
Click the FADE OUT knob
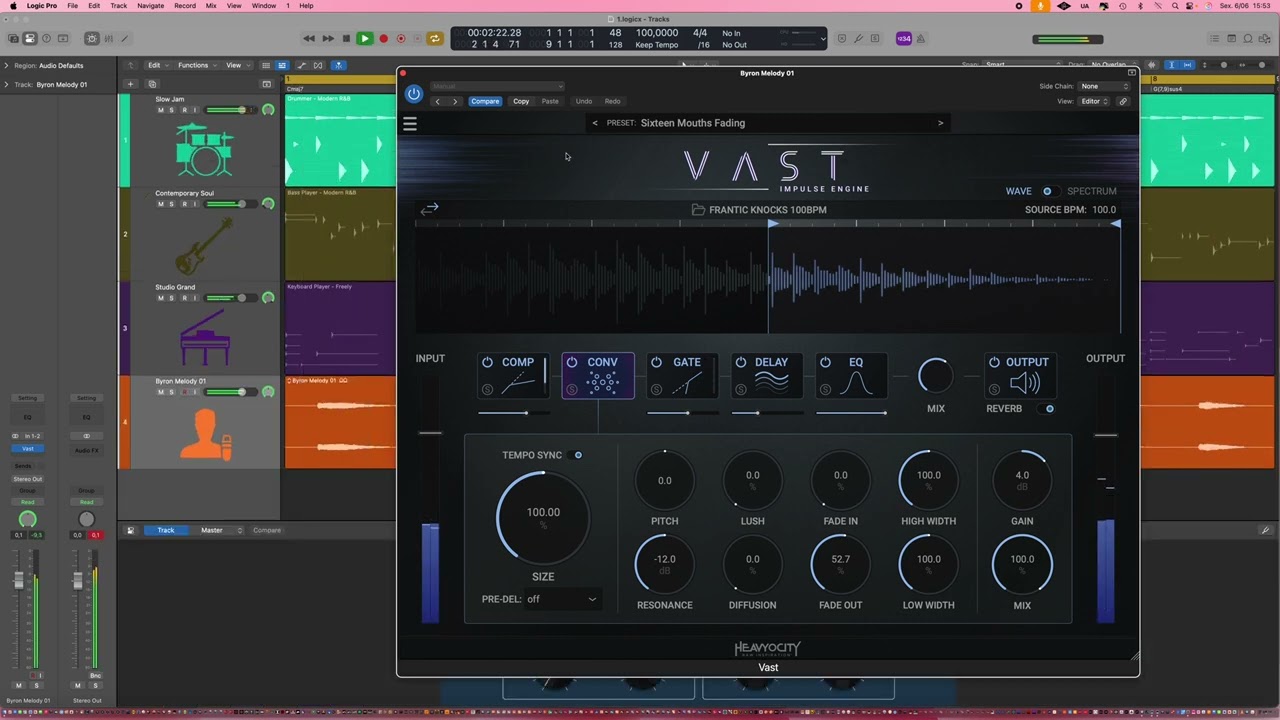[840, 564]
